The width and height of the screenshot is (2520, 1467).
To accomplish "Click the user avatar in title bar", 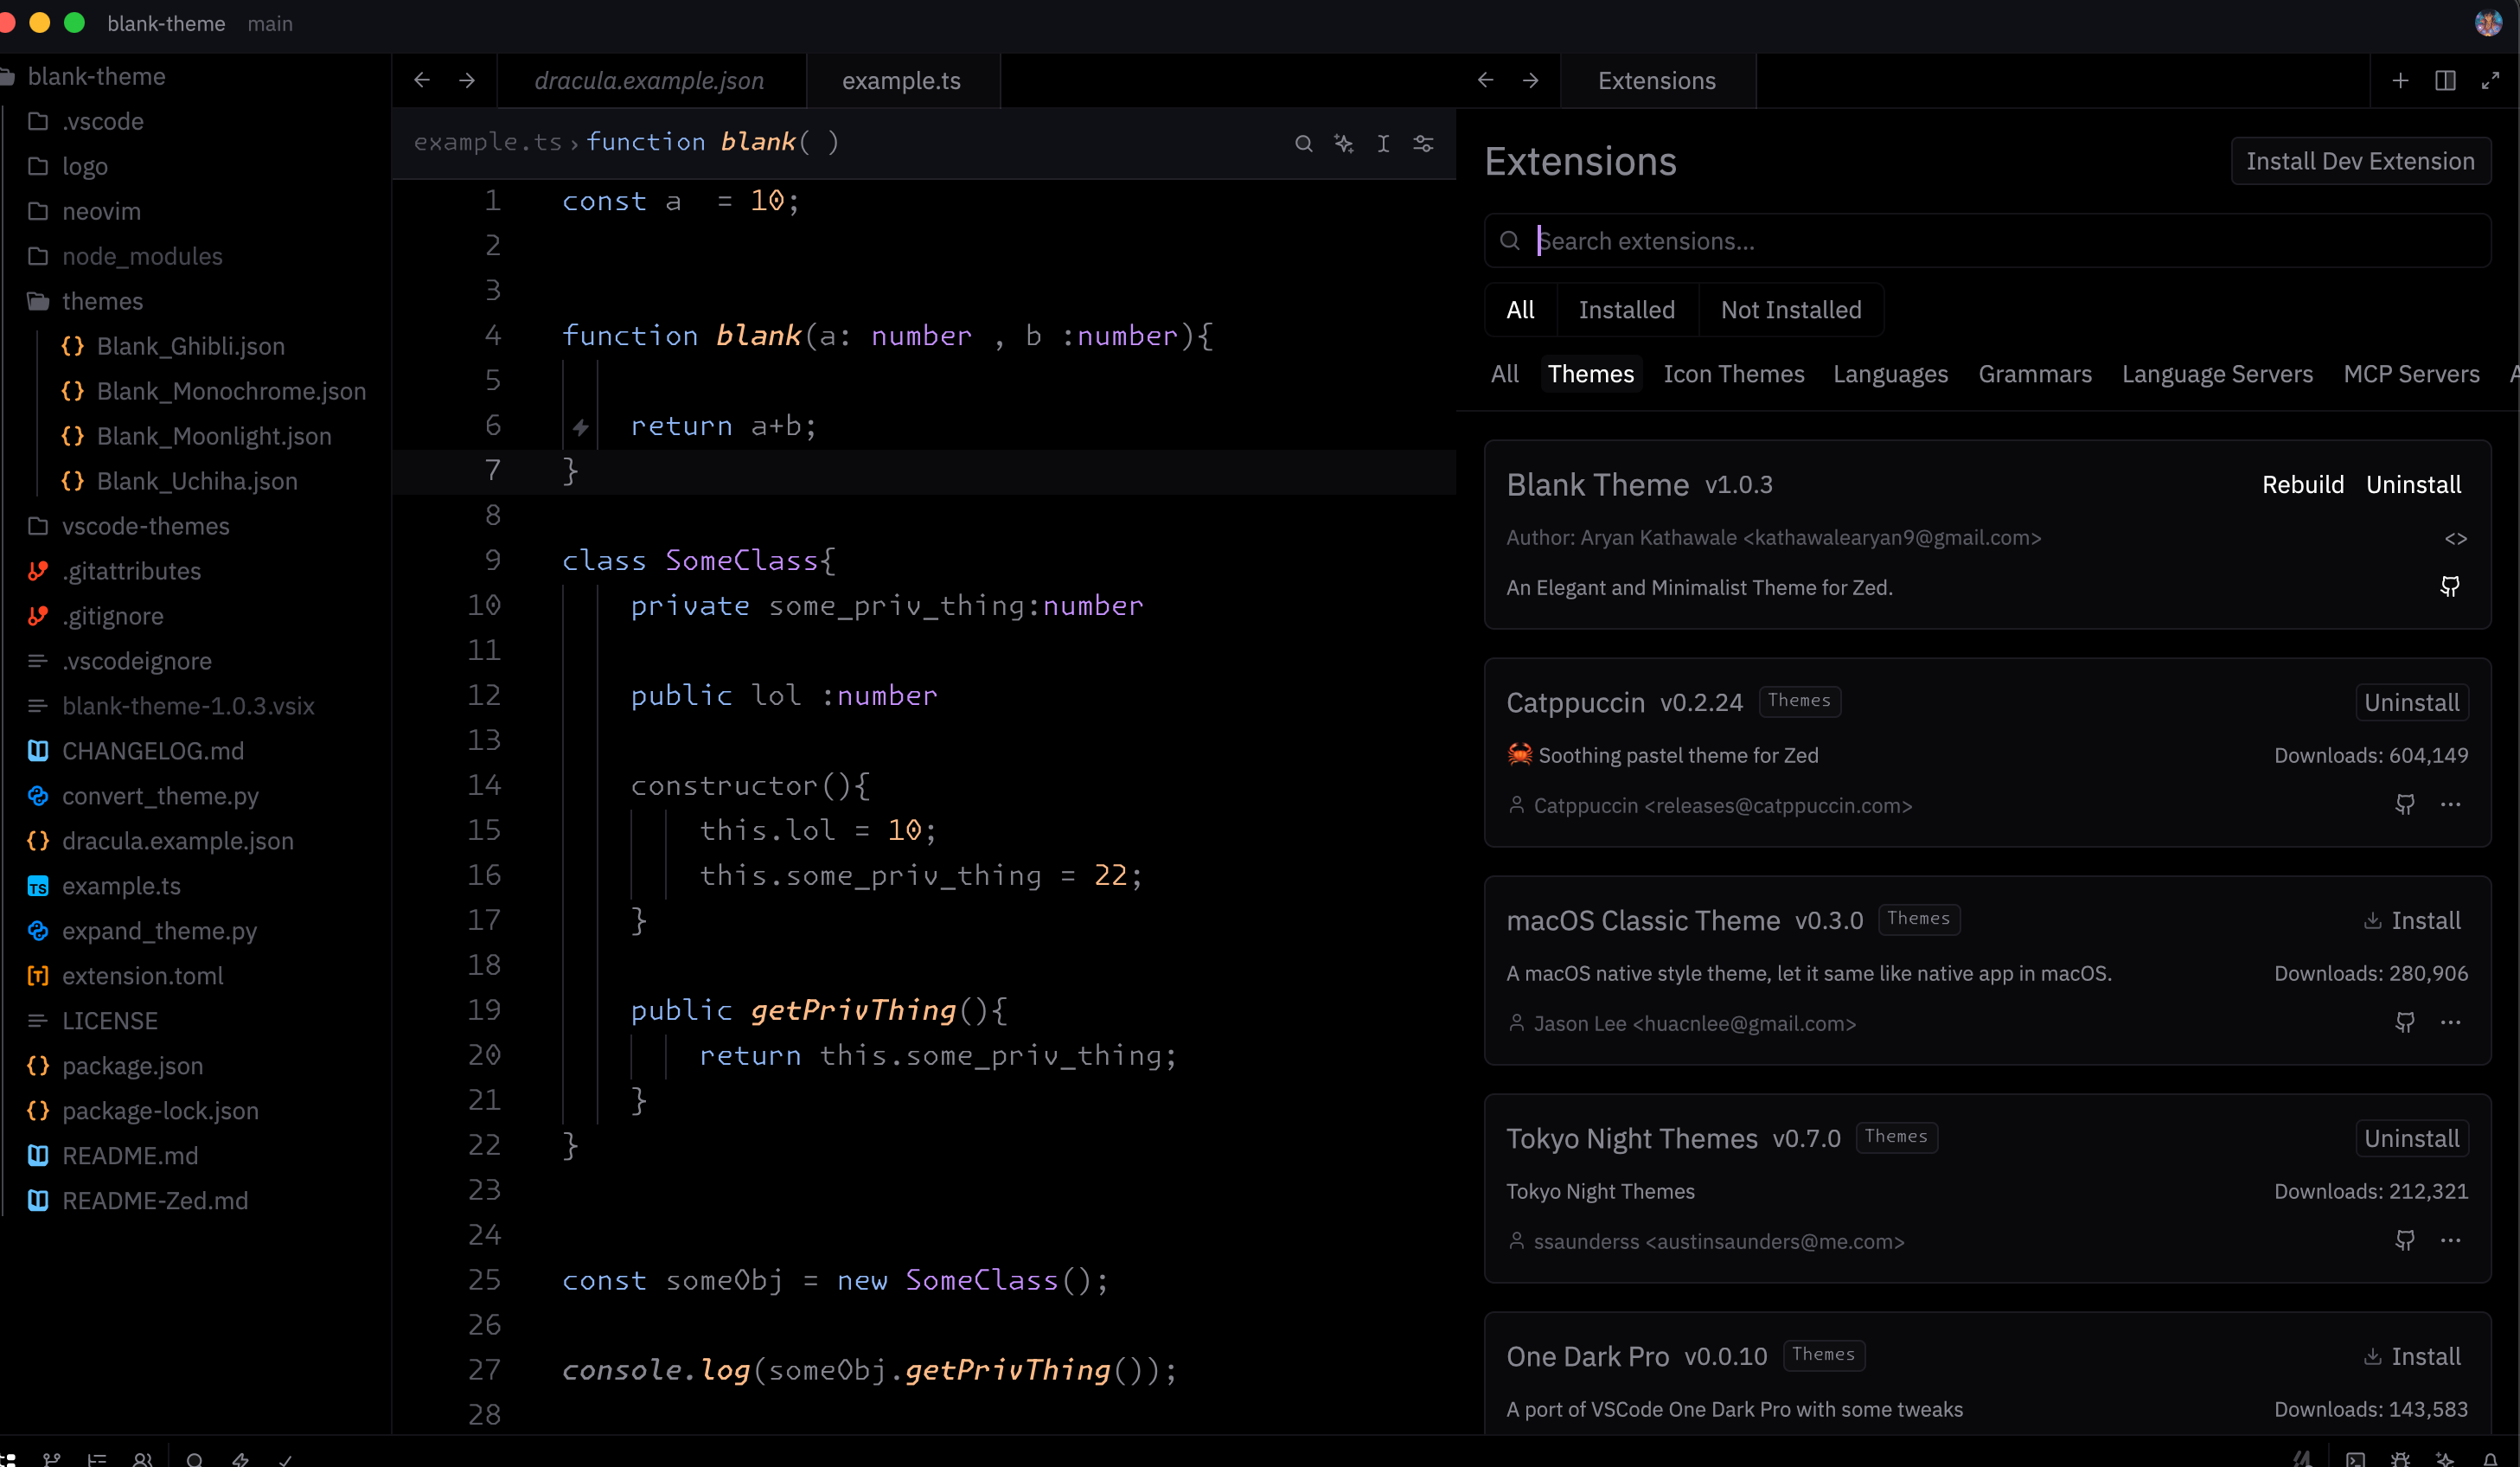I will [x=2488, y=23].
